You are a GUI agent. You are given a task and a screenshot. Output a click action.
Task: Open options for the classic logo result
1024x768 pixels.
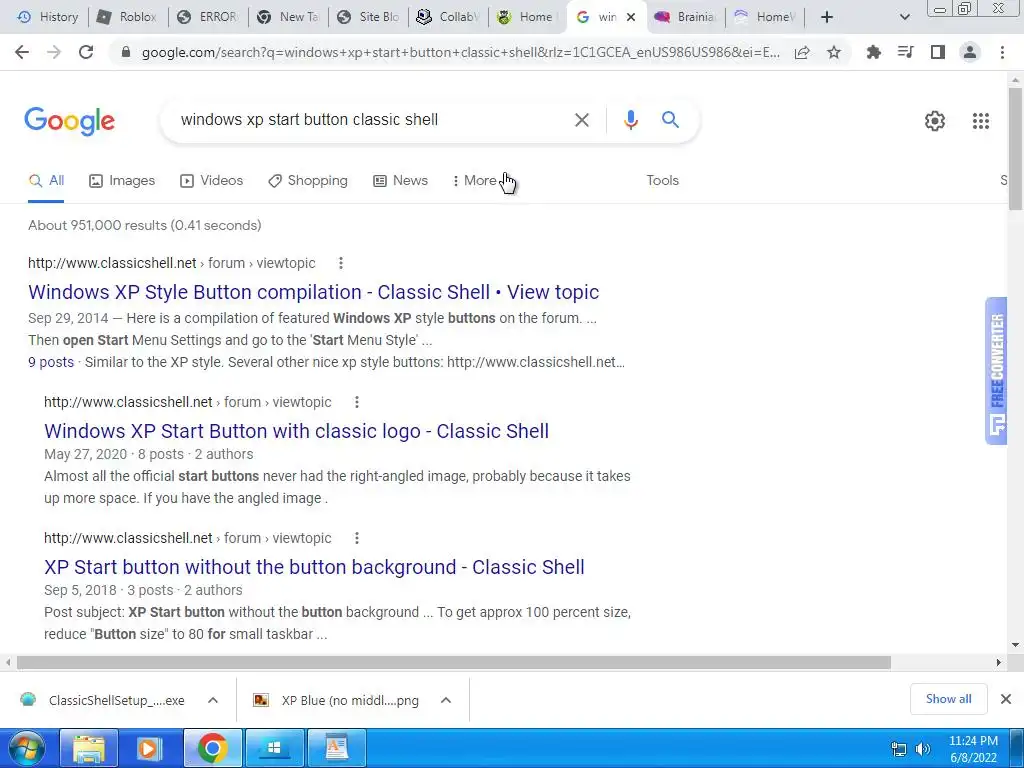[x=357, y=402]
